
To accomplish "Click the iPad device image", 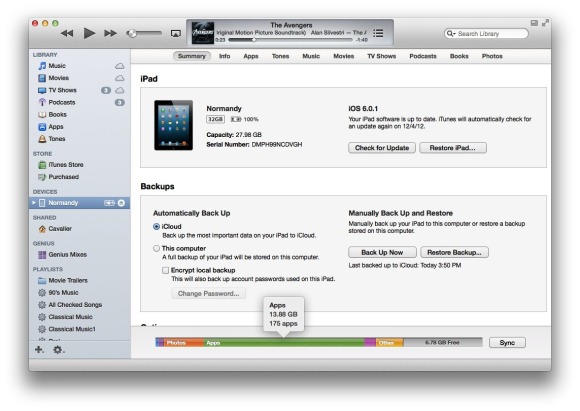I will pos(173,125).
